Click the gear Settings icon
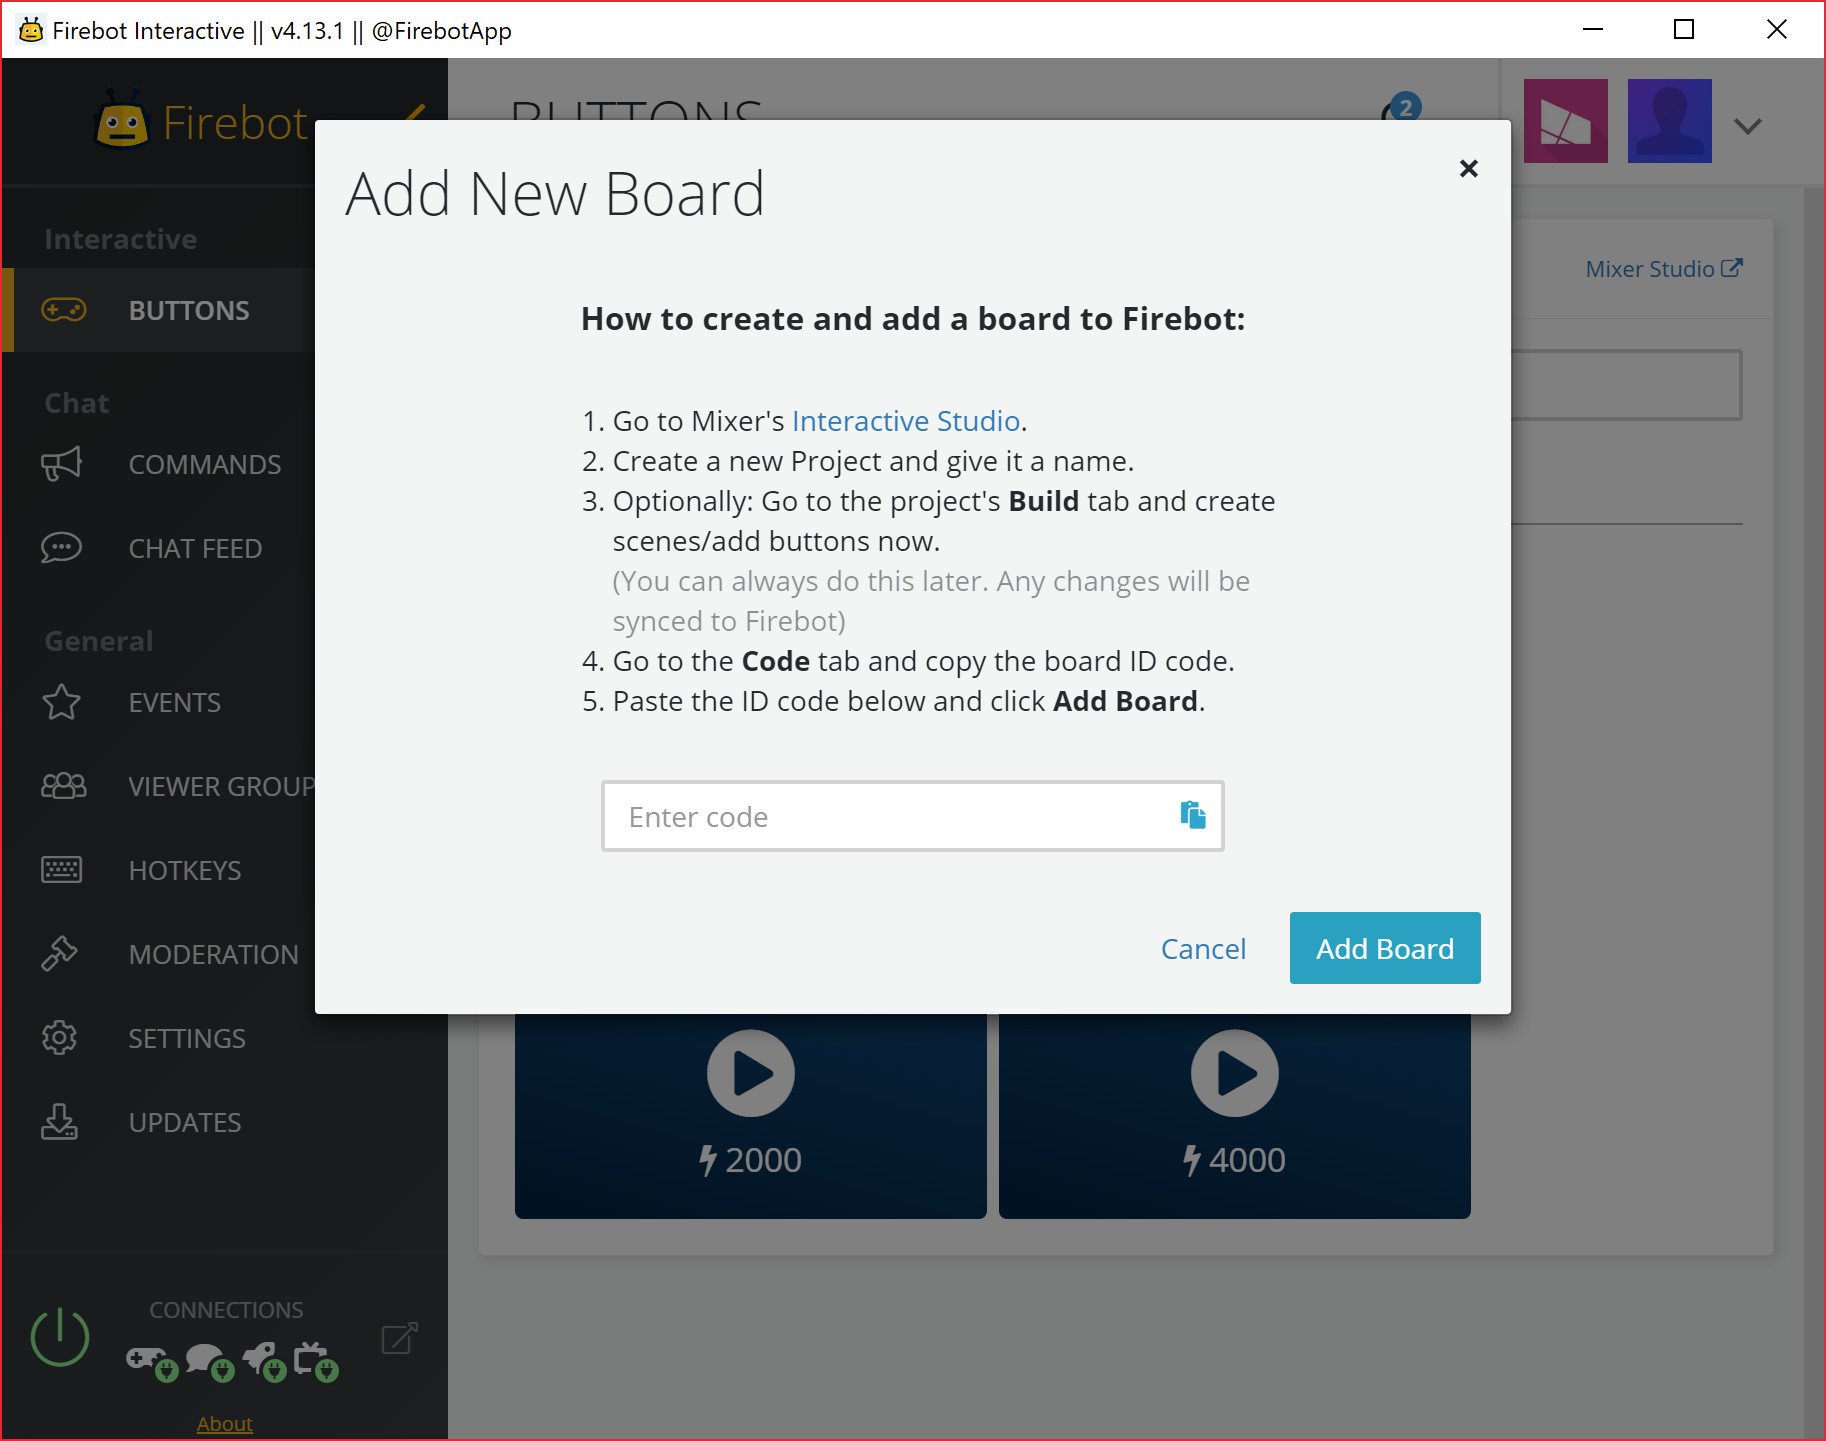This screenshot has height=1441, width=1826. pos(59,1038)
